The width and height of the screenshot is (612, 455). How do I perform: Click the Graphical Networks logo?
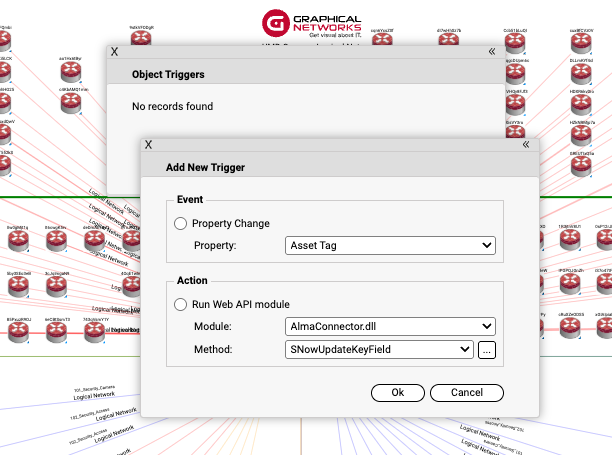(304, 24)
